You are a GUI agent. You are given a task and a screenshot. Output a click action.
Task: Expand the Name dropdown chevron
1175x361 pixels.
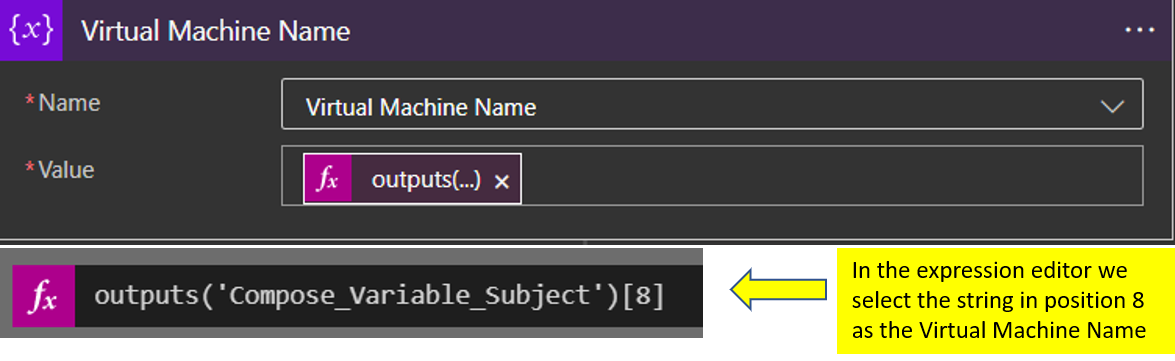(x=1111, y=107)
